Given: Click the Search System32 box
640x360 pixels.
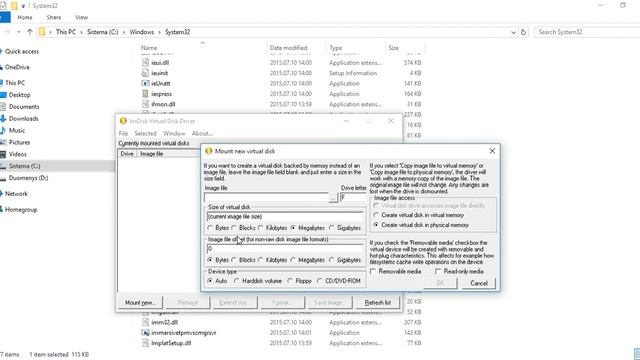Looking at the screenshot, I should click(587, 32).
